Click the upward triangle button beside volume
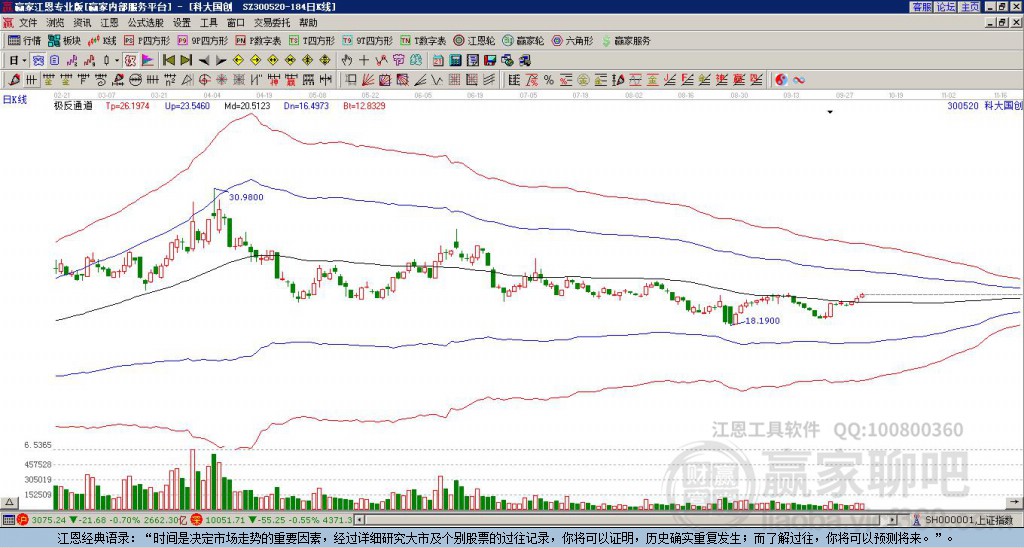This screenshot has height=548, width=1024. tap(9, 502)
